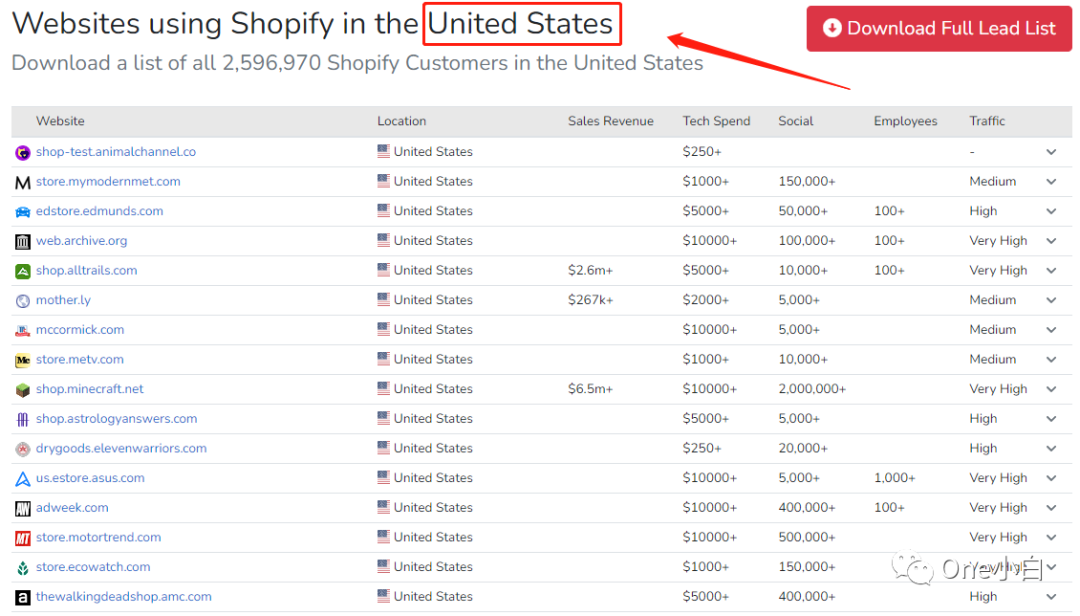This screenshot has width=1080, height=616.
Task: Click the store.mymodernmet.com favicon icon
Action: (23, 182)
